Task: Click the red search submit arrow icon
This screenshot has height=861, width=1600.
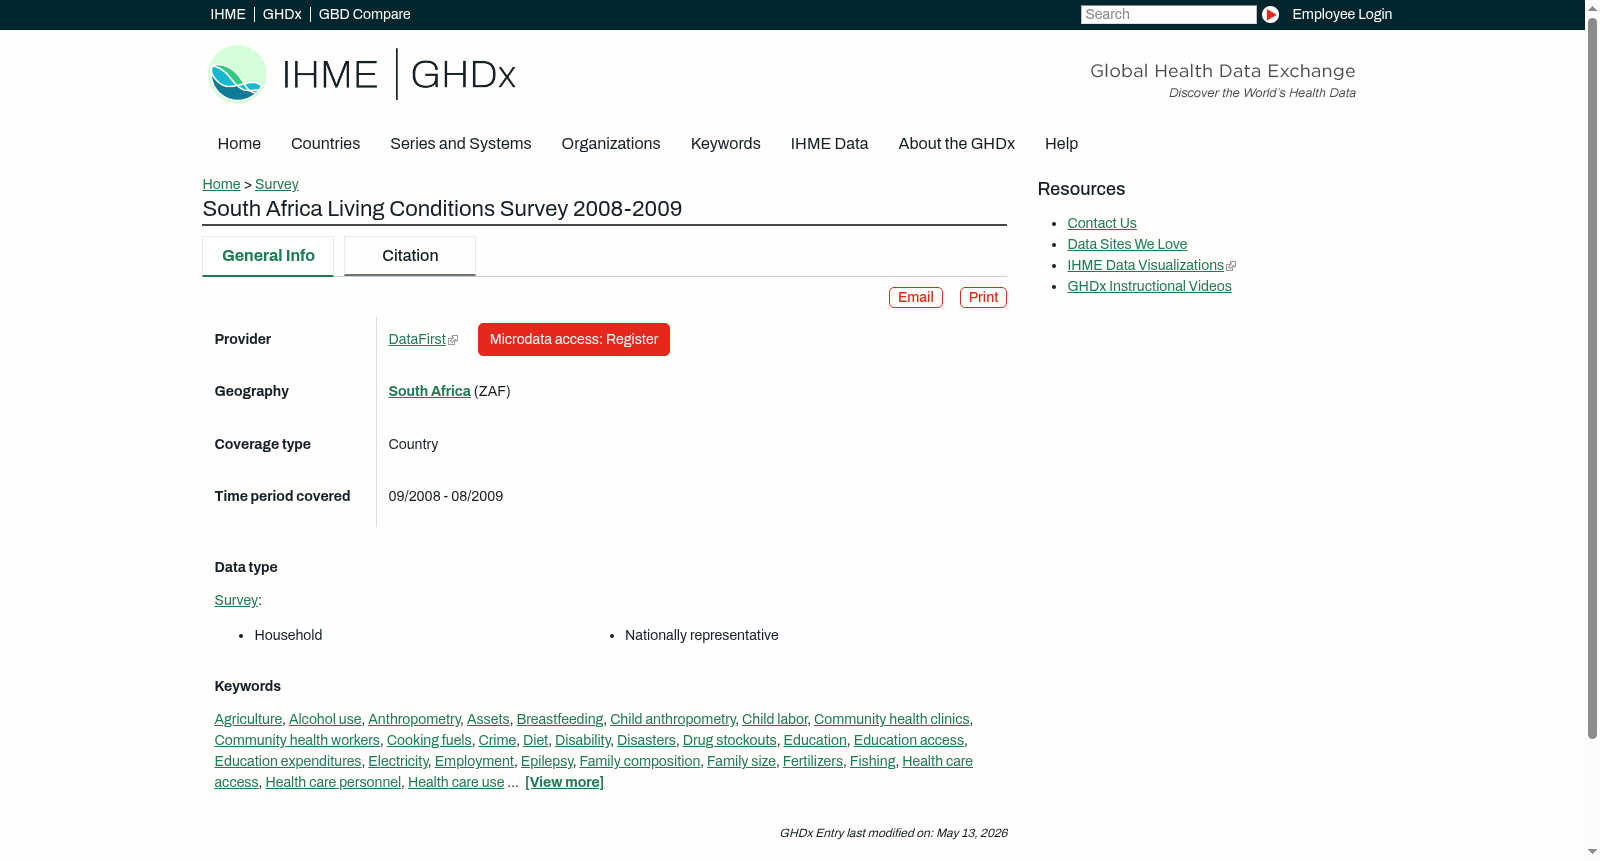Action: coord(1270,14)
